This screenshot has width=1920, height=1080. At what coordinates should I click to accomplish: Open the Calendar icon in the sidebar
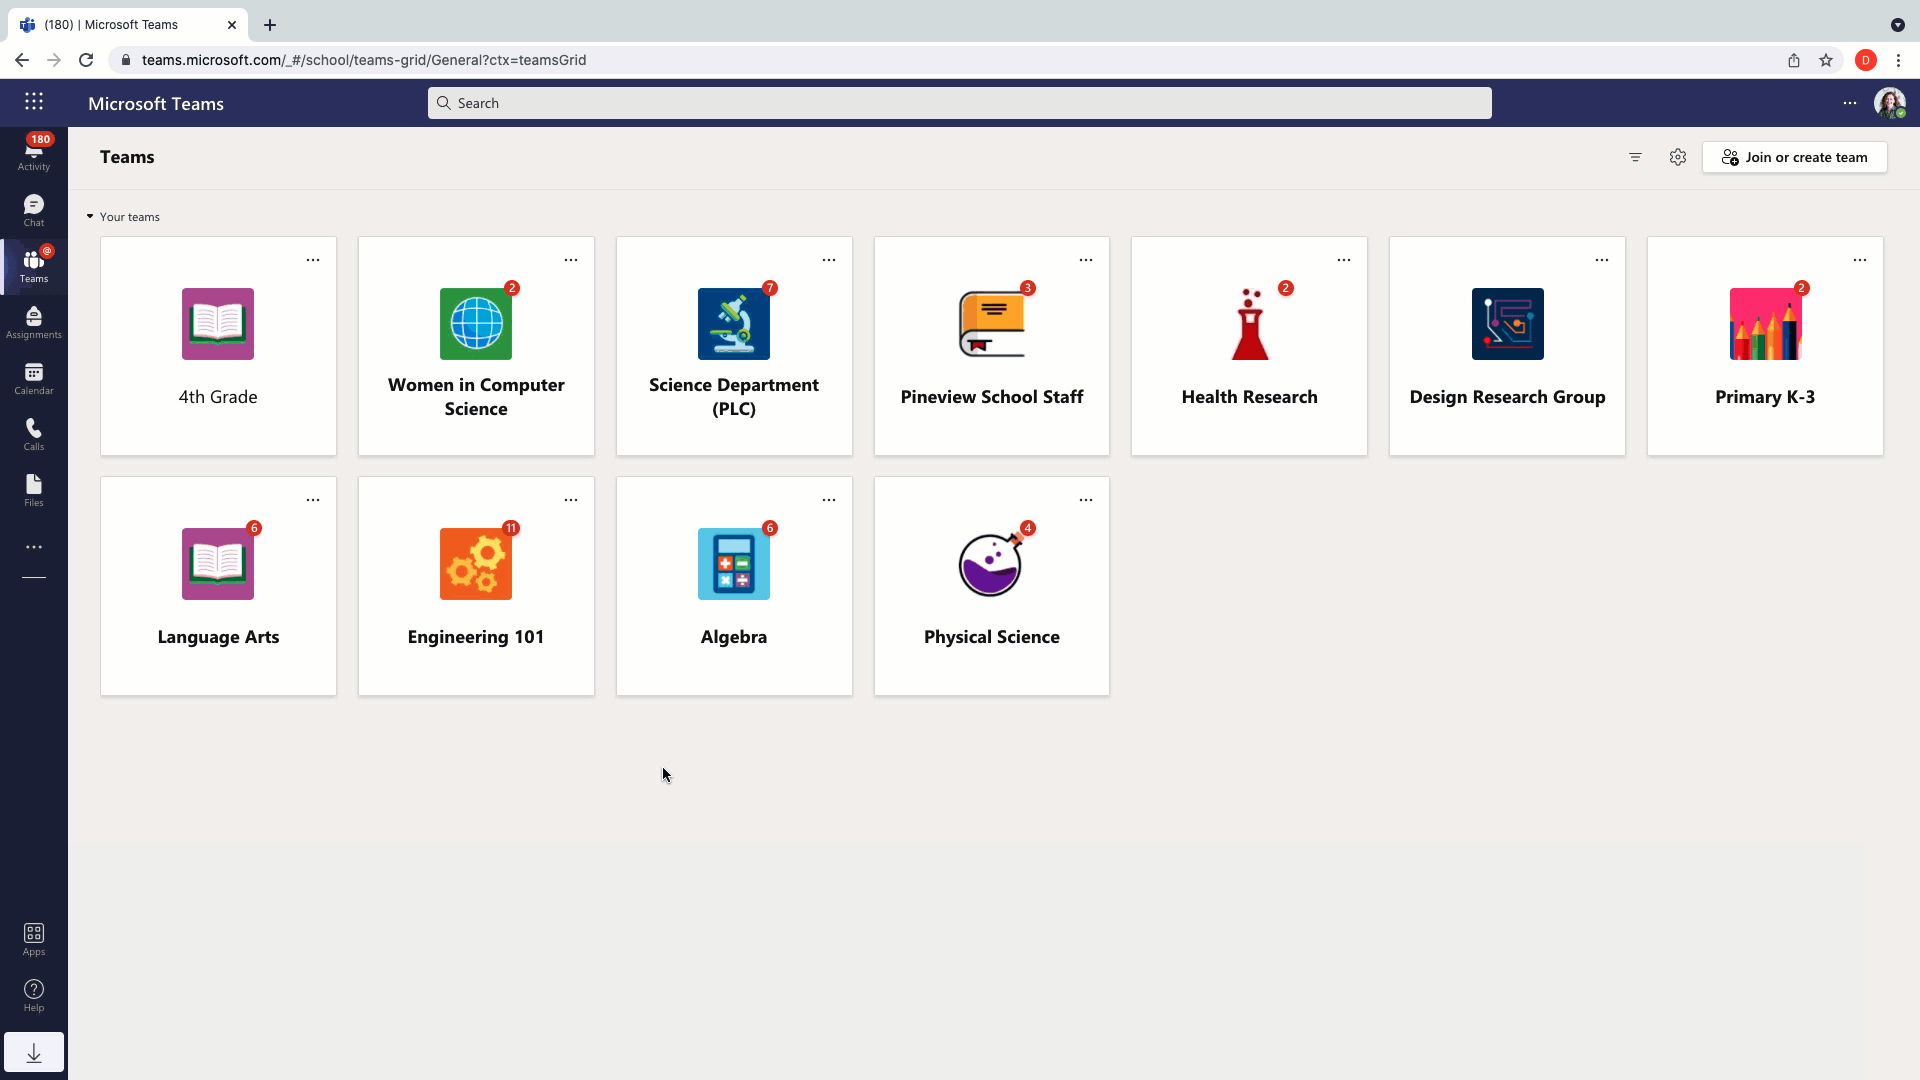33,378
